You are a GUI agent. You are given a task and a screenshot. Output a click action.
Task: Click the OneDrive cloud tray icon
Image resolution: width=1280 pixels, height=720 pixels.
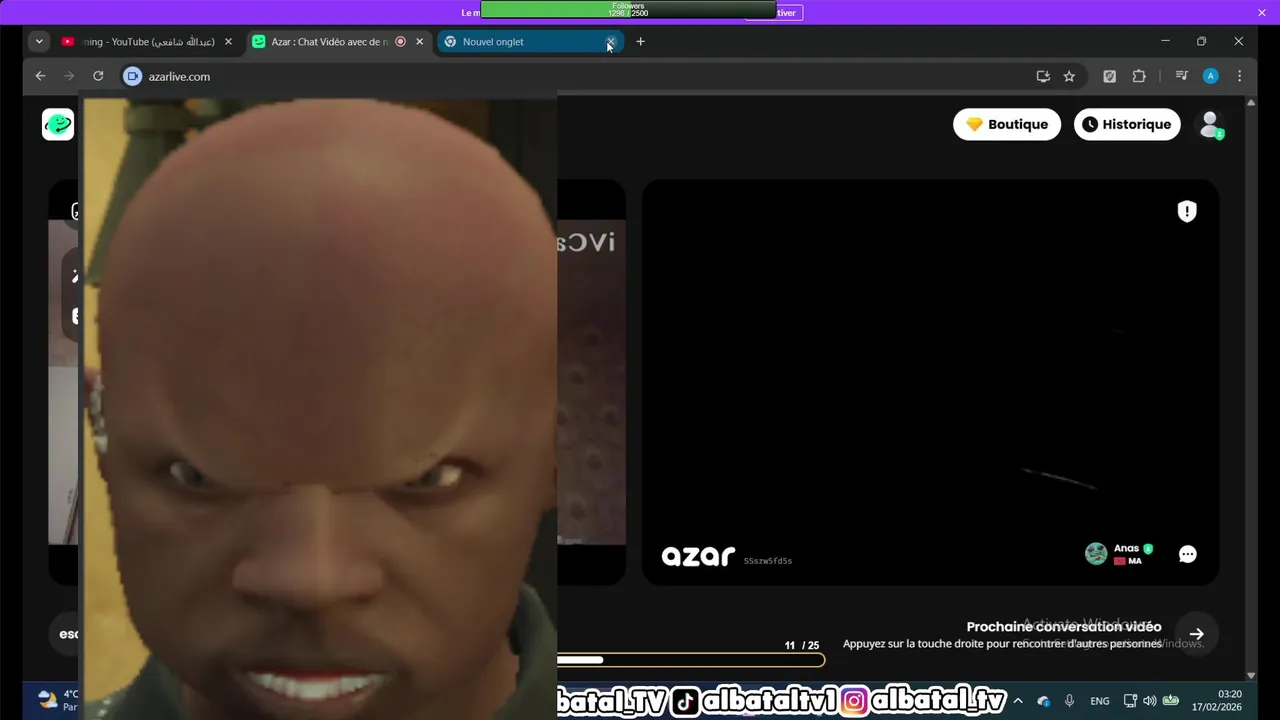tap(1043, 701)
